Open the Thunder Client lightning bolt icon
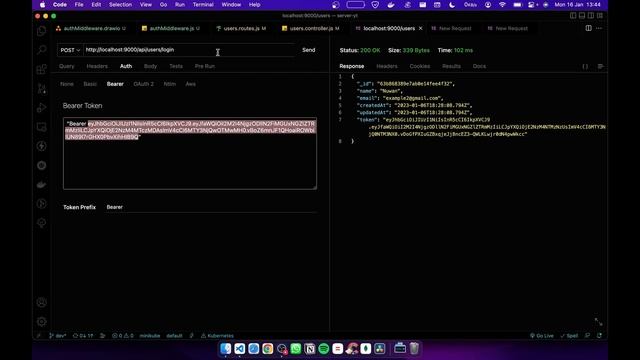The height and width of the screenshot is (360, 640). coord(42,146)
